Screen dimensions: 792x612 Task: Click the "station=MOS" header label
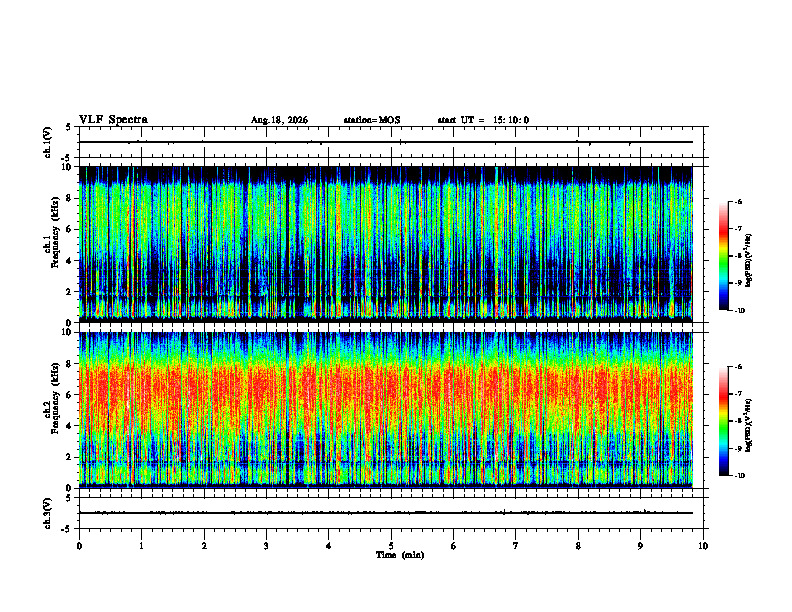coord(372,120)
